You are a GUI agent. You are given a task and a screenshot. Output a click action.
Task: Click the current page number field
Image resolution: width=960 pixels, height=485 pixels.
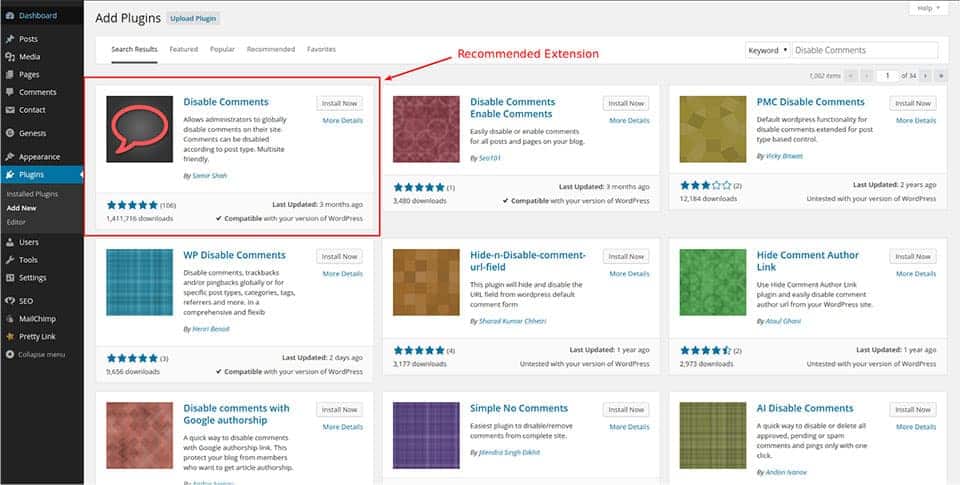click(x=887, y=76)
